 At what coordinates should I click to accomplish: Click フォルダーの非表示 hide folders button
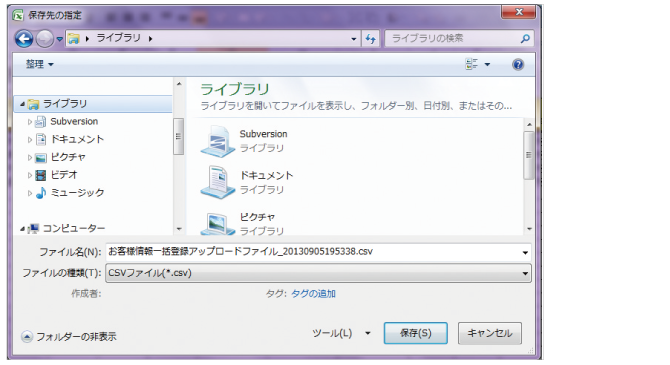(69, 337)
